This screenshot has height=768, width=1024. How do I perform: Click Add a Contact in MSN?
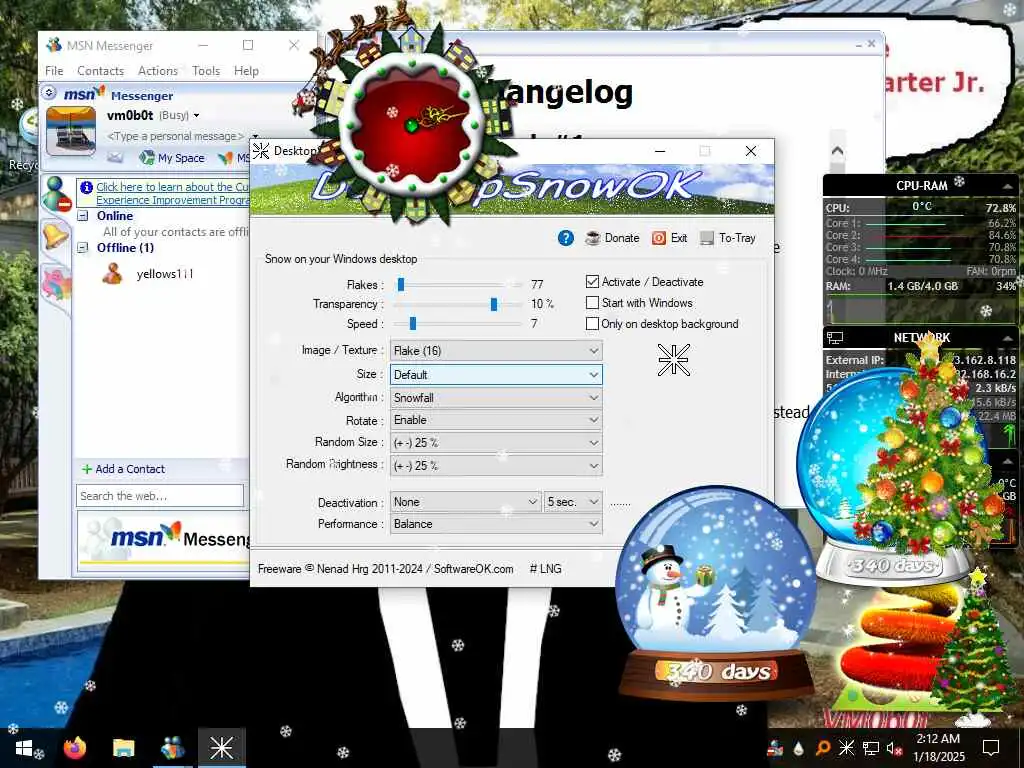pyautogui.click(x=123, y=469)
